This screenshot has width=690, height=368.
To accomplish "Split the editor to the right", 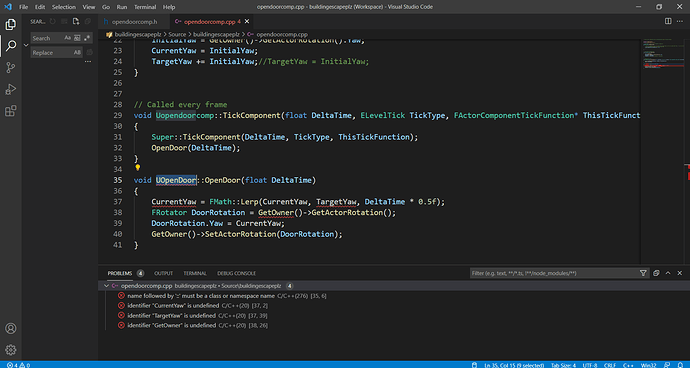I will (x=668, y=21).
